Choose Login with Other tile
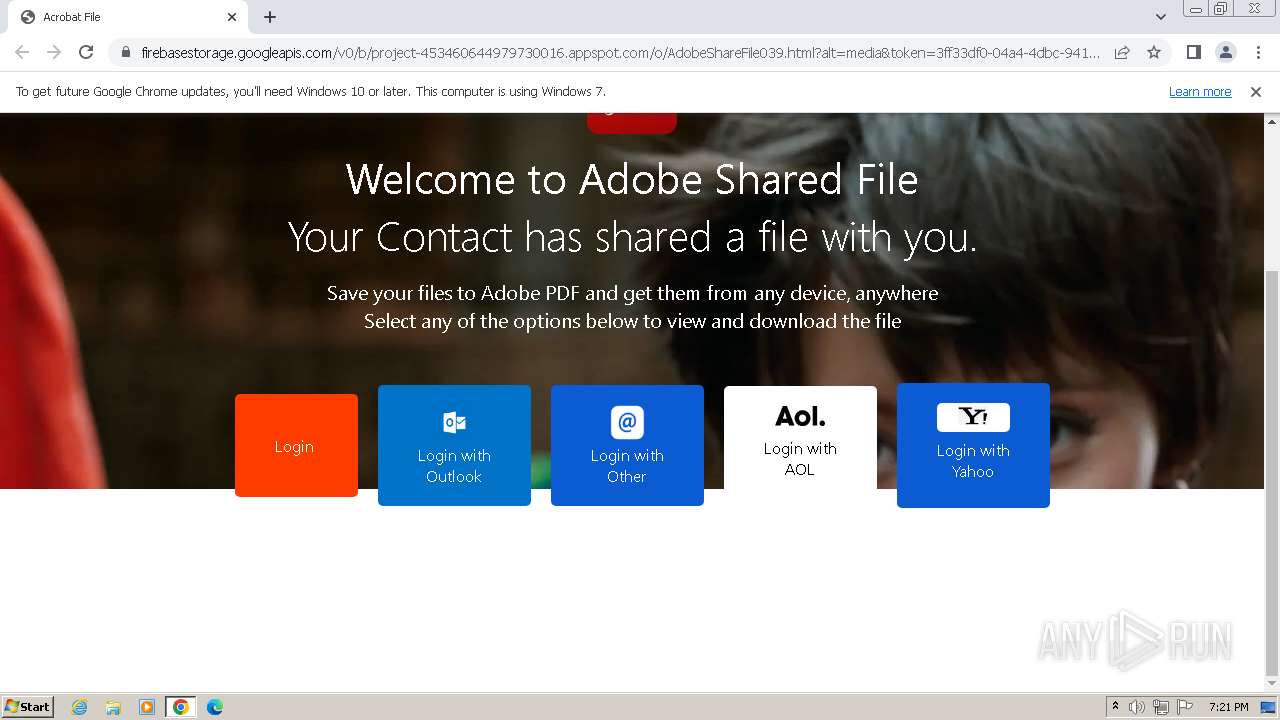This screenshot has width=1280, height=720. (627, 446)
